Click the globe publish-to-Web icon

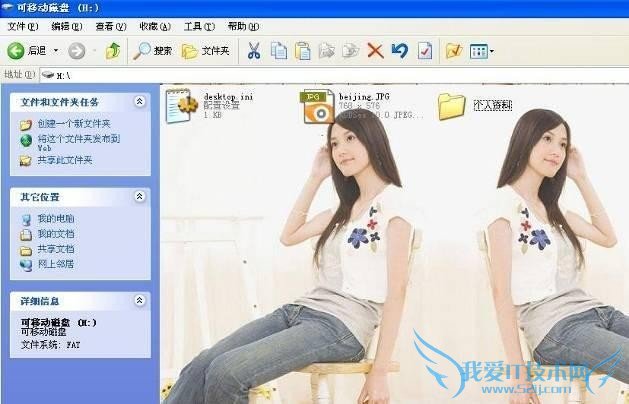26,141
